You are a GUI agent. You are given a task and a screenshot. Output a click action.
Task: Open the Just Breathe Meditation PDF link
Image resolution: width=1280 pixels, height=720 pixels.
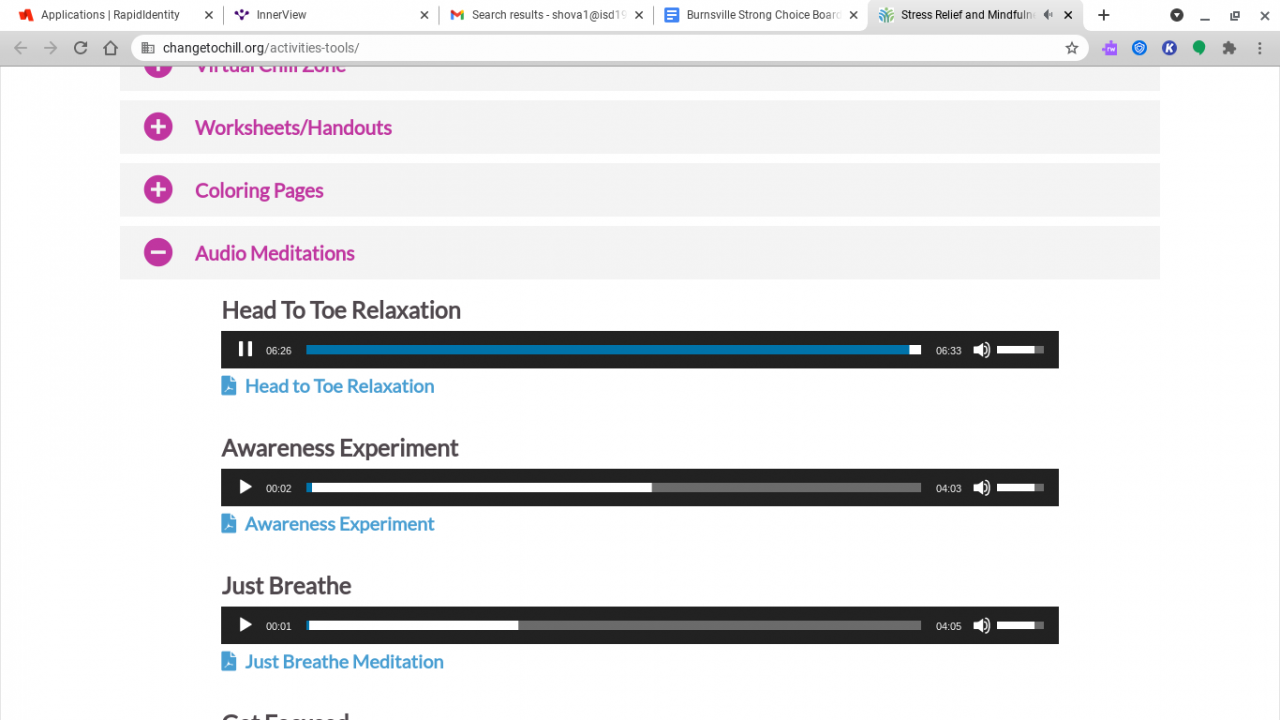click(x=344, y=662)
